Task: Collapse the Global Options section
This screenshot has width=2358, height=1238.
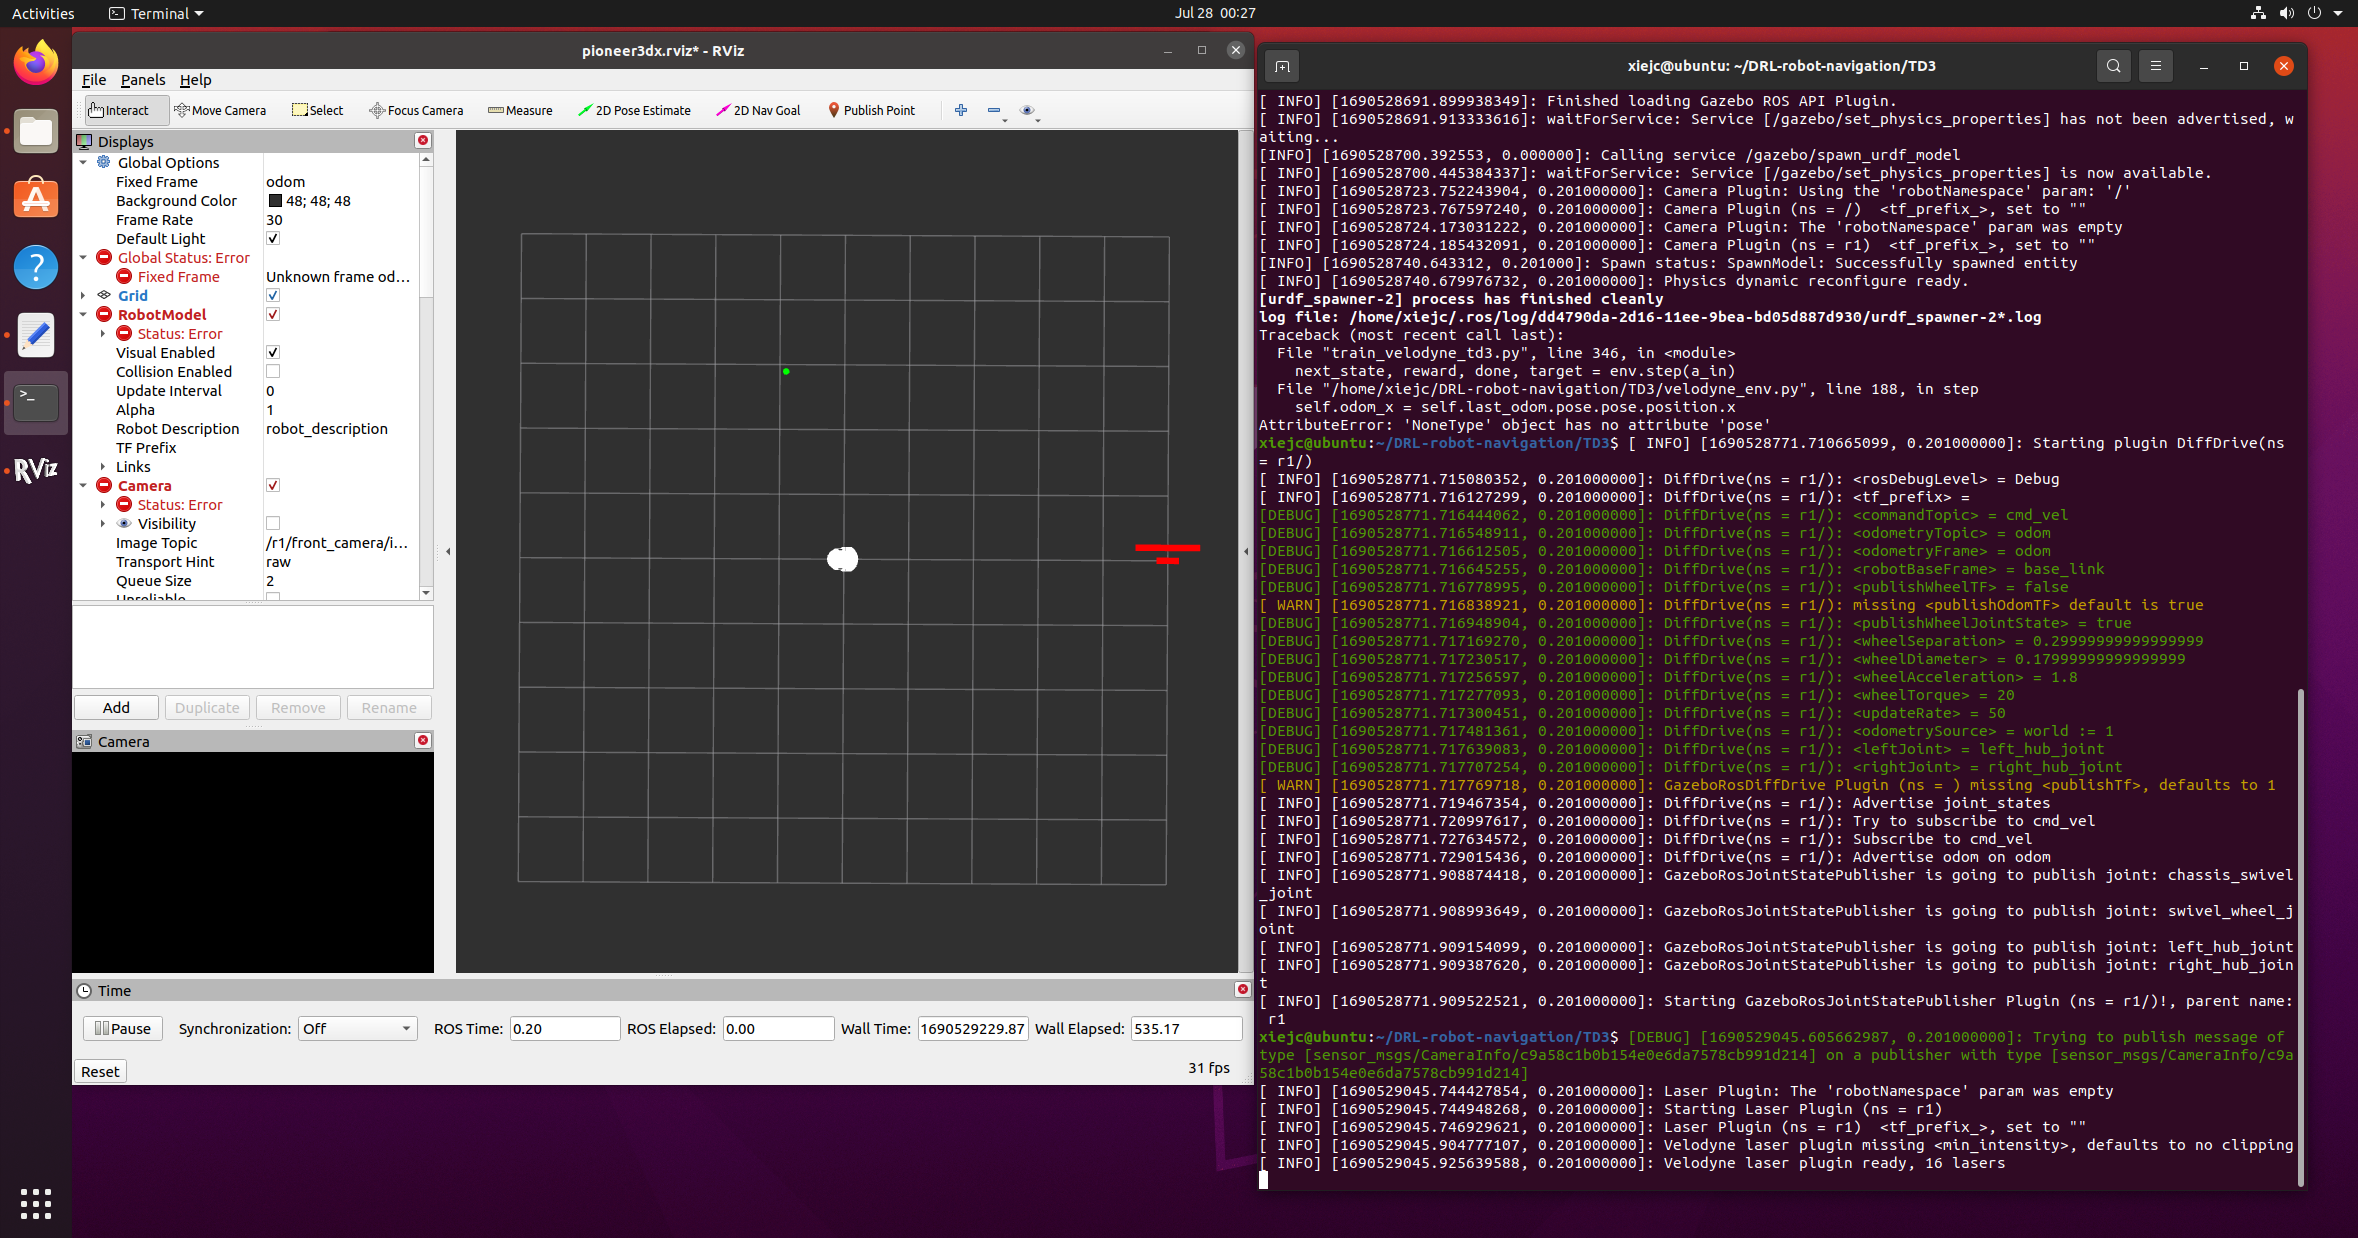Action: pos(84,162)
